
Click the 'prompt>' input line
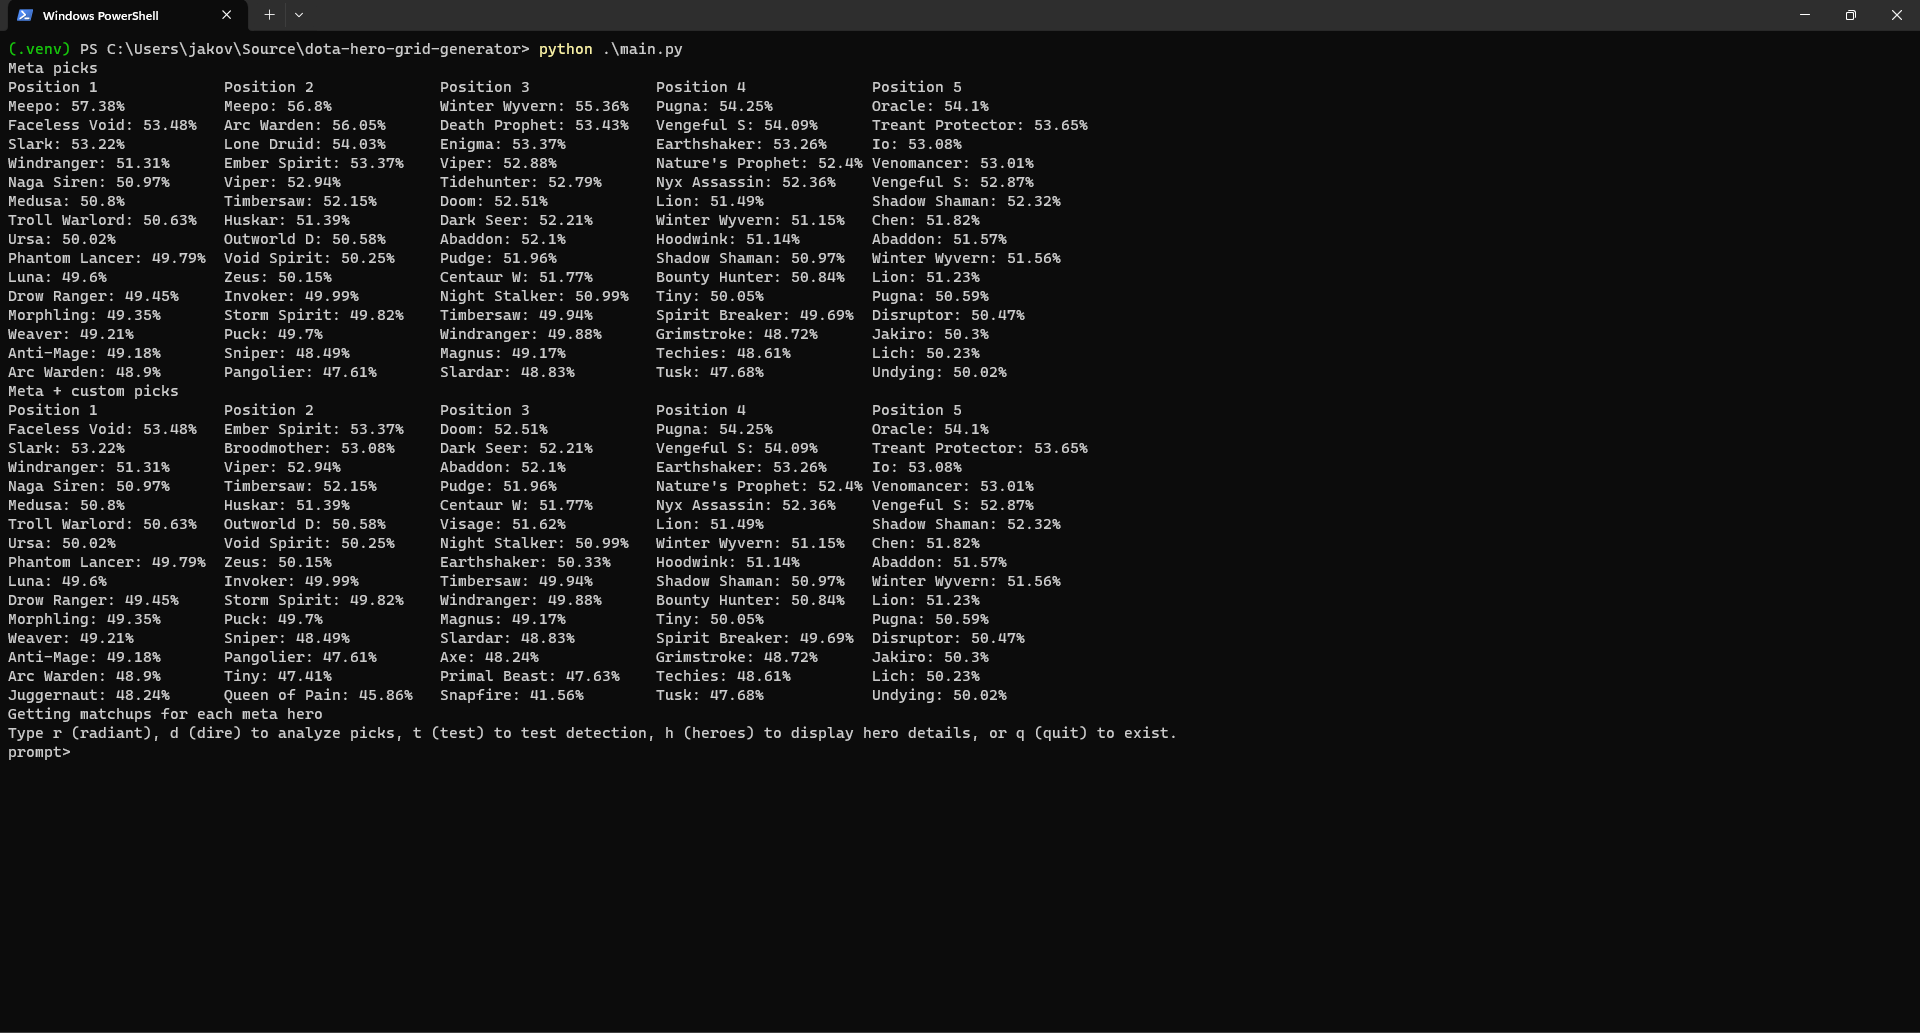click(40, 752)
